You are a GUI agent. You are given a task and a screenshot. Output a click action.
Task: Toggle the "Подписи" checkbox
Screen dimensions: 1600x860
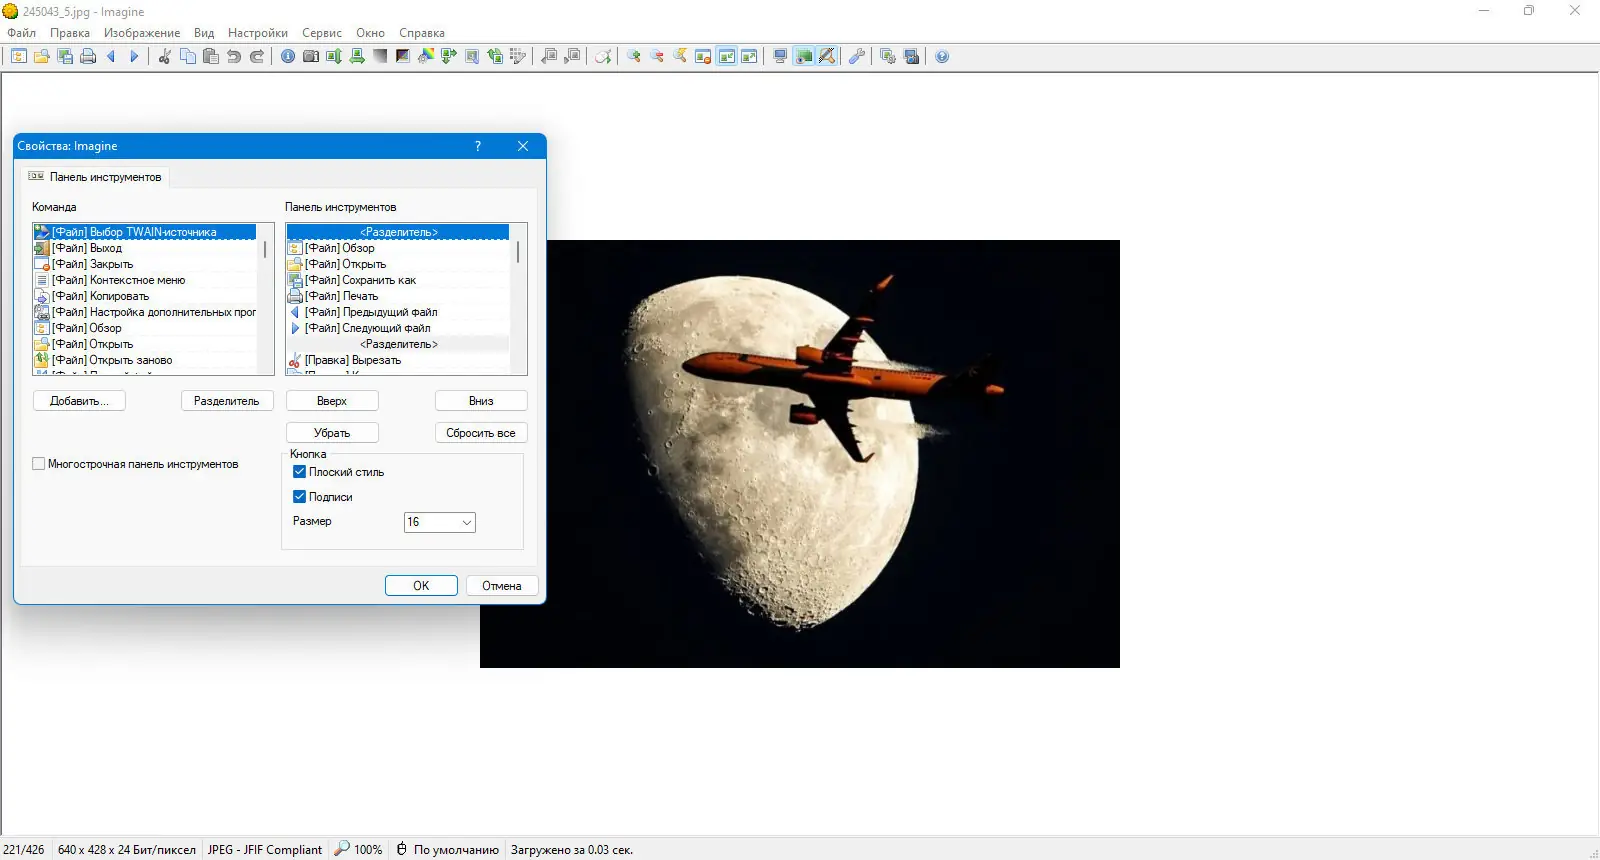pyautogui.click(x=299, y=497)
